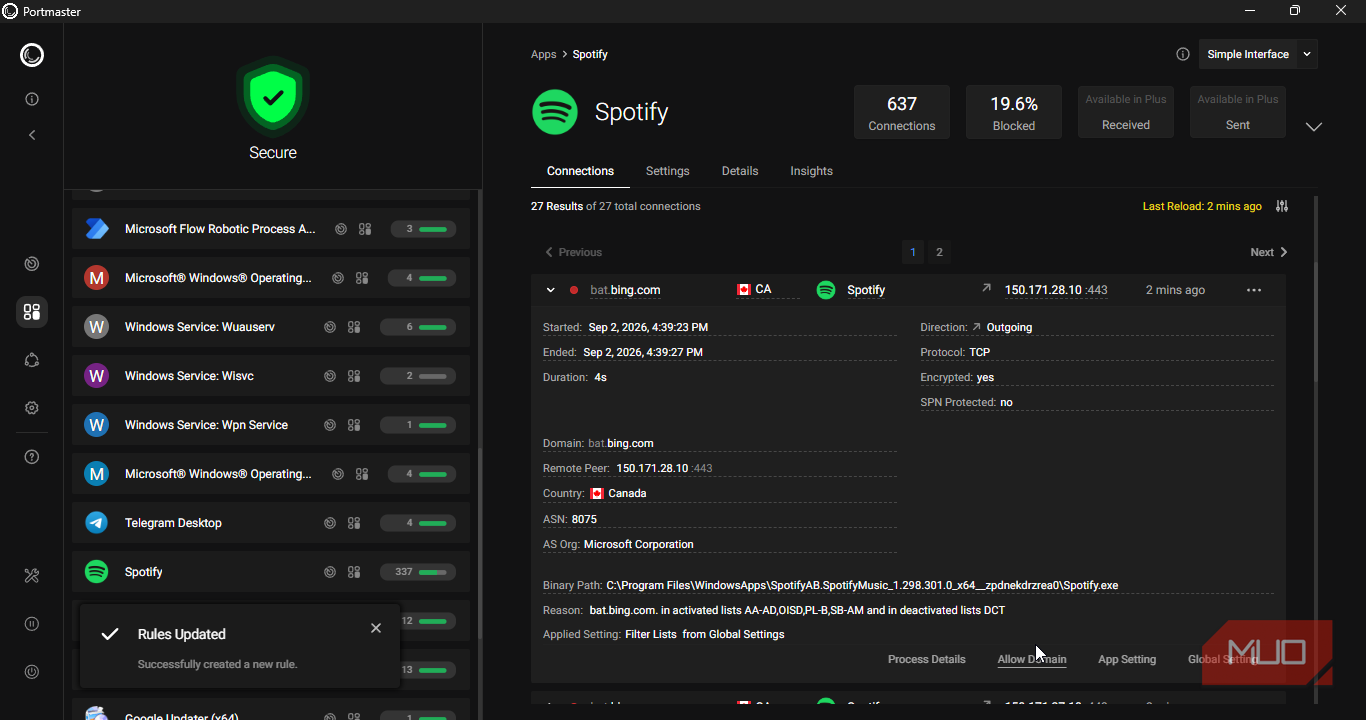Open monitor icon for Windows Service: Wuauserv

pyautogui.click(x=330, y=327)
